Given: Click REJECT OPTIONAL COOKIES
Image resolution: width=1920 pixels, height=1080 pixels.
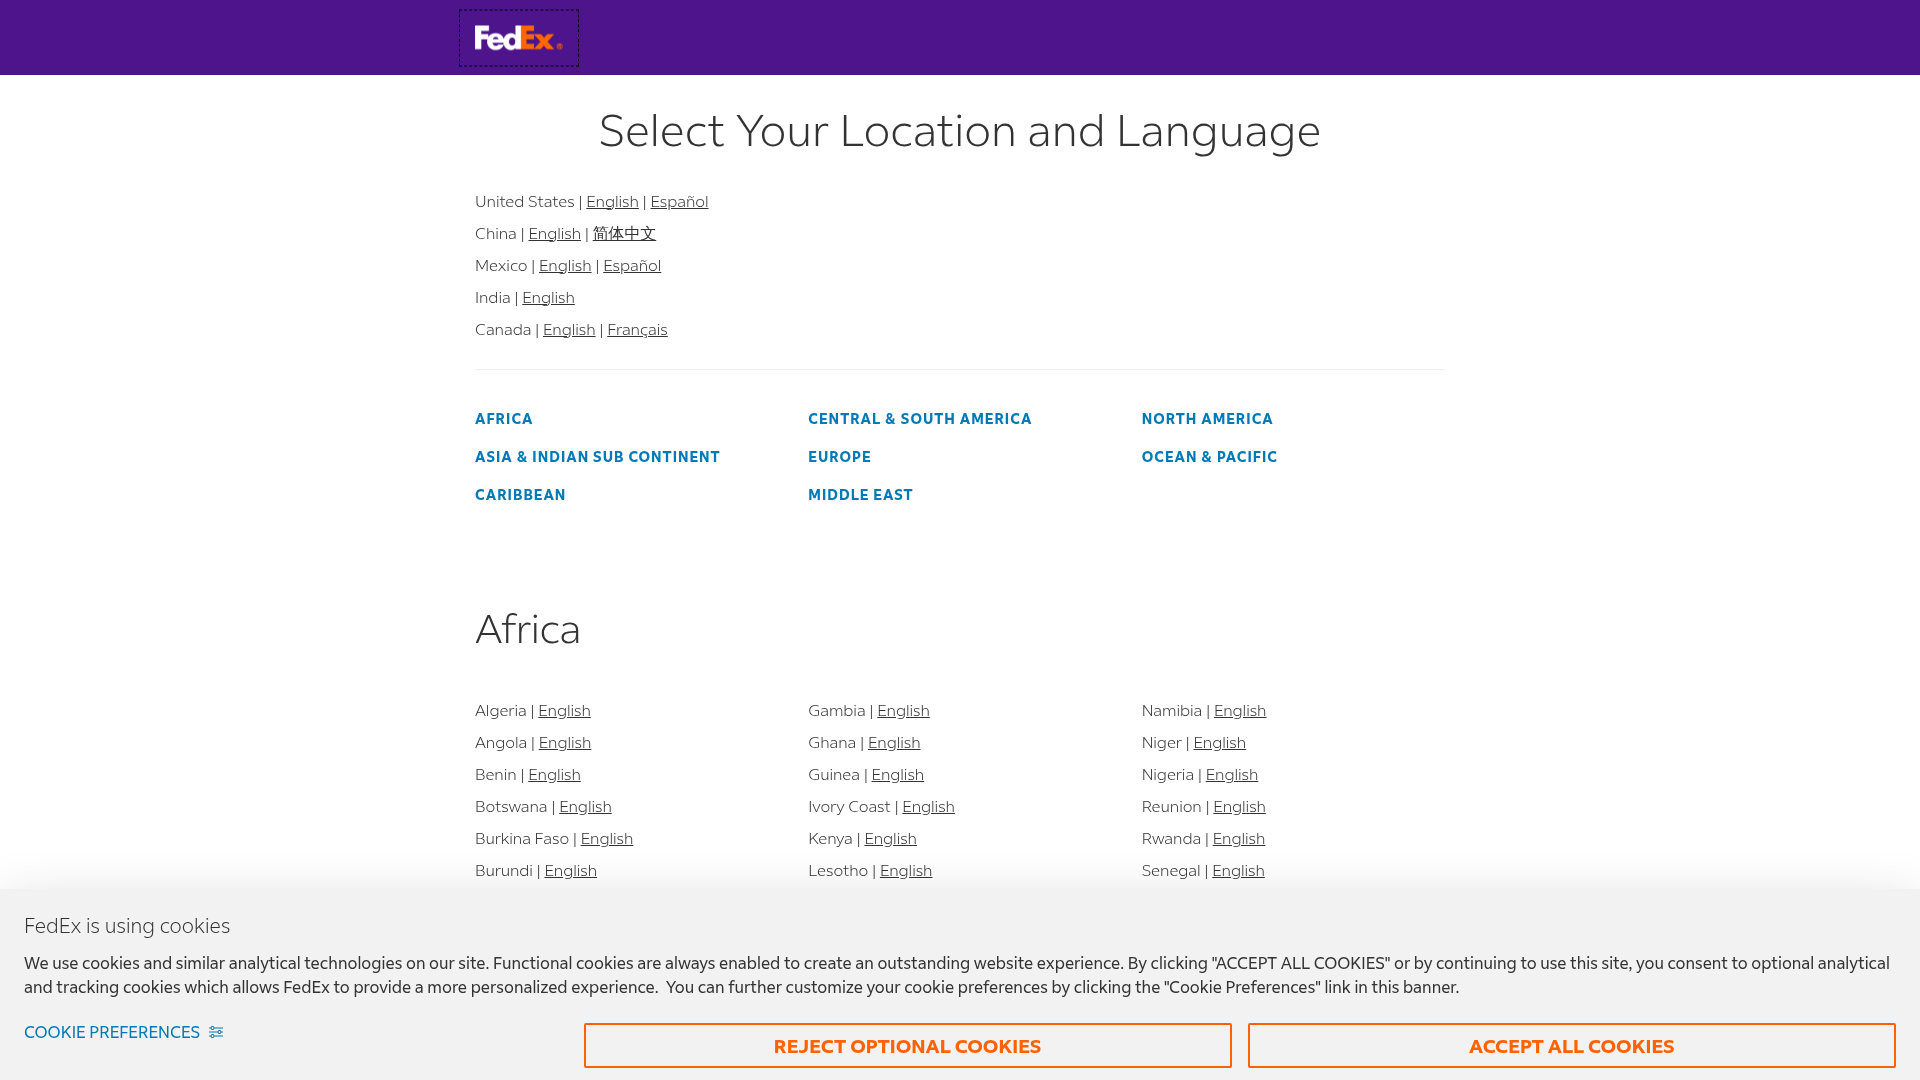Looking at the screenshot, I should pyautogui.click(x=907, y=1046).
